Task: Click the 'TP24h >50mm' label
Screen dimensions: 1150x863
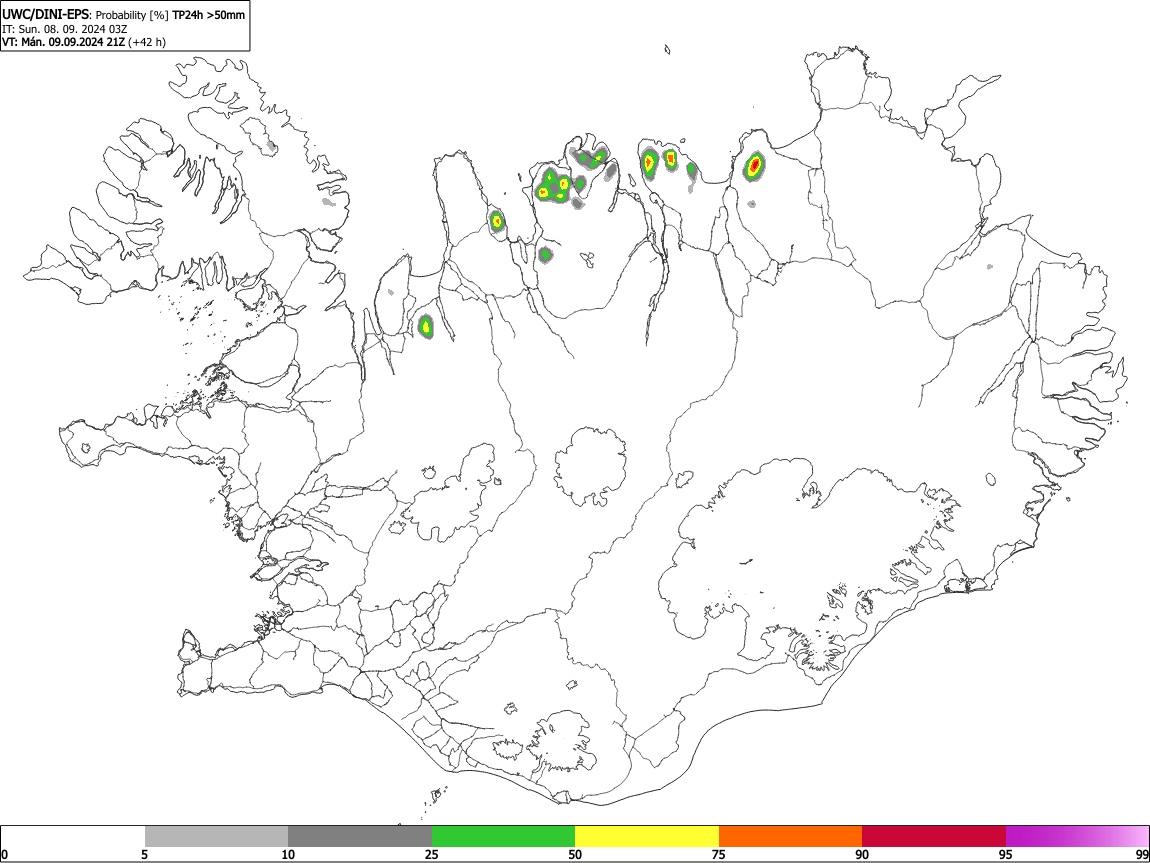Action: (x=208, y=15)
